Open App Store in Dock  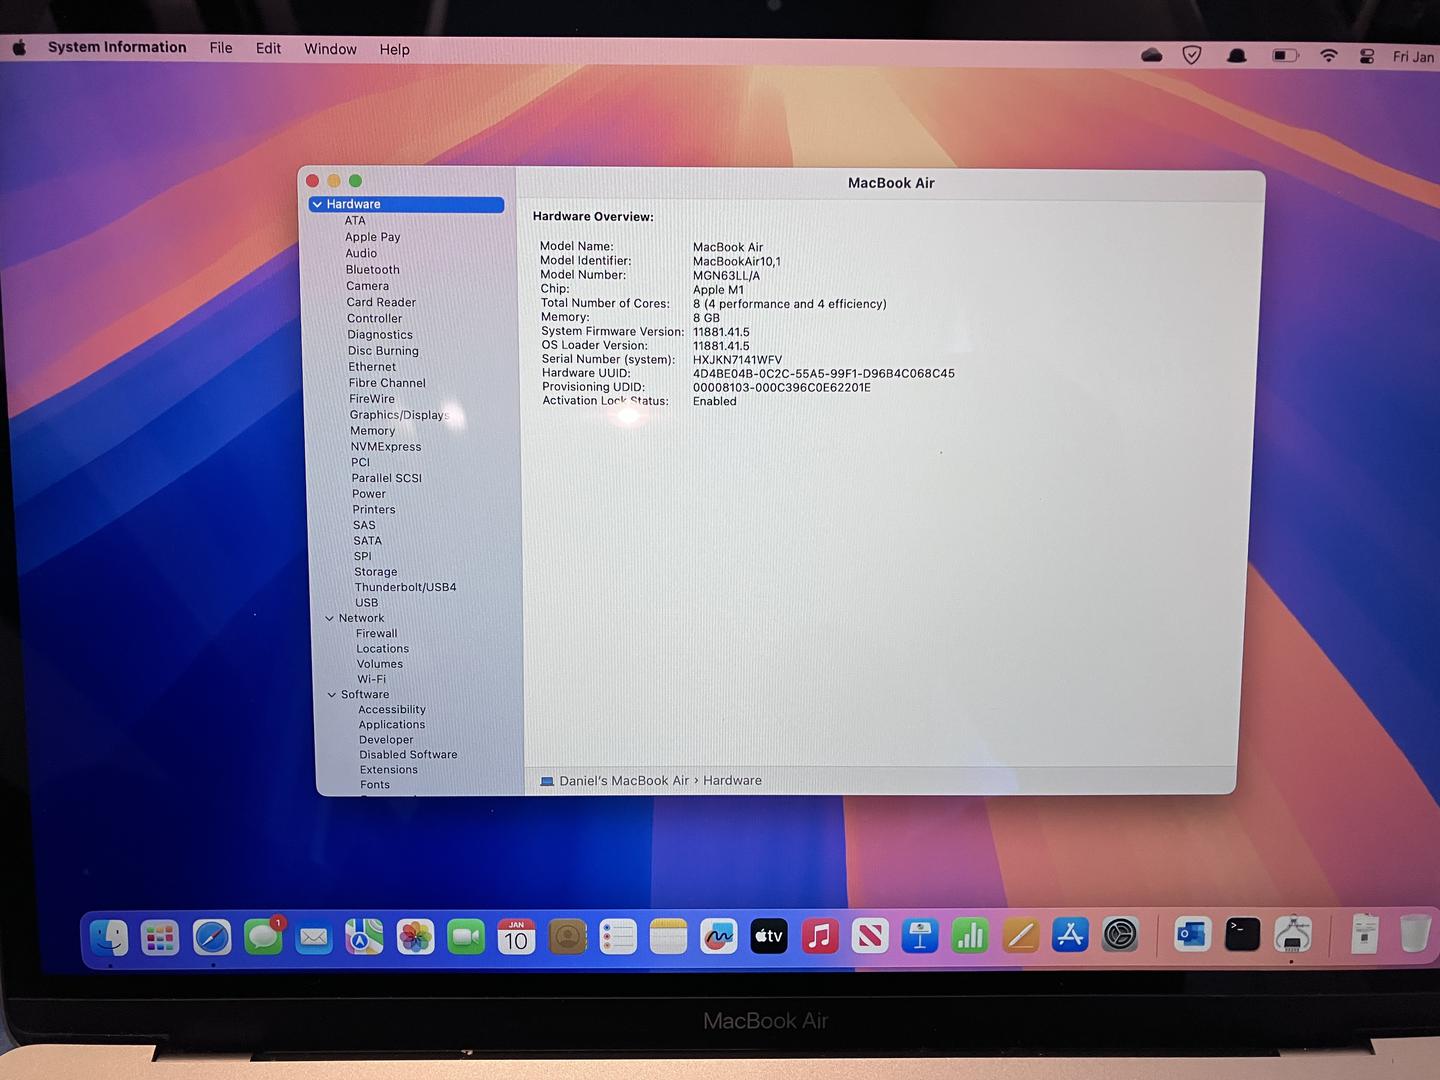[x=1070, y=936]
